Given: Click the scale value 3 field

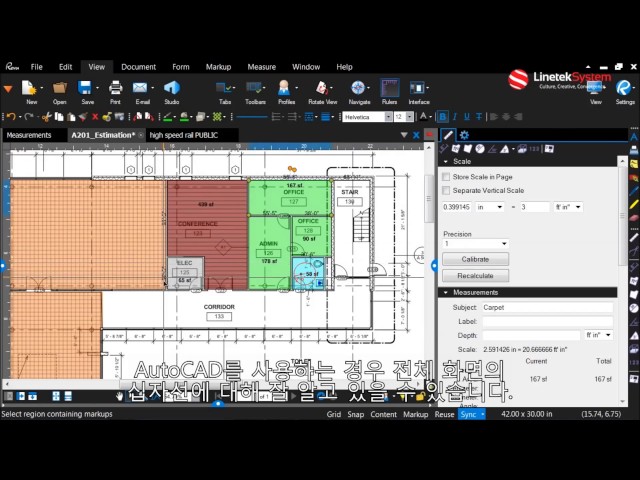Looking at the screenshot, I should (535, 207).
